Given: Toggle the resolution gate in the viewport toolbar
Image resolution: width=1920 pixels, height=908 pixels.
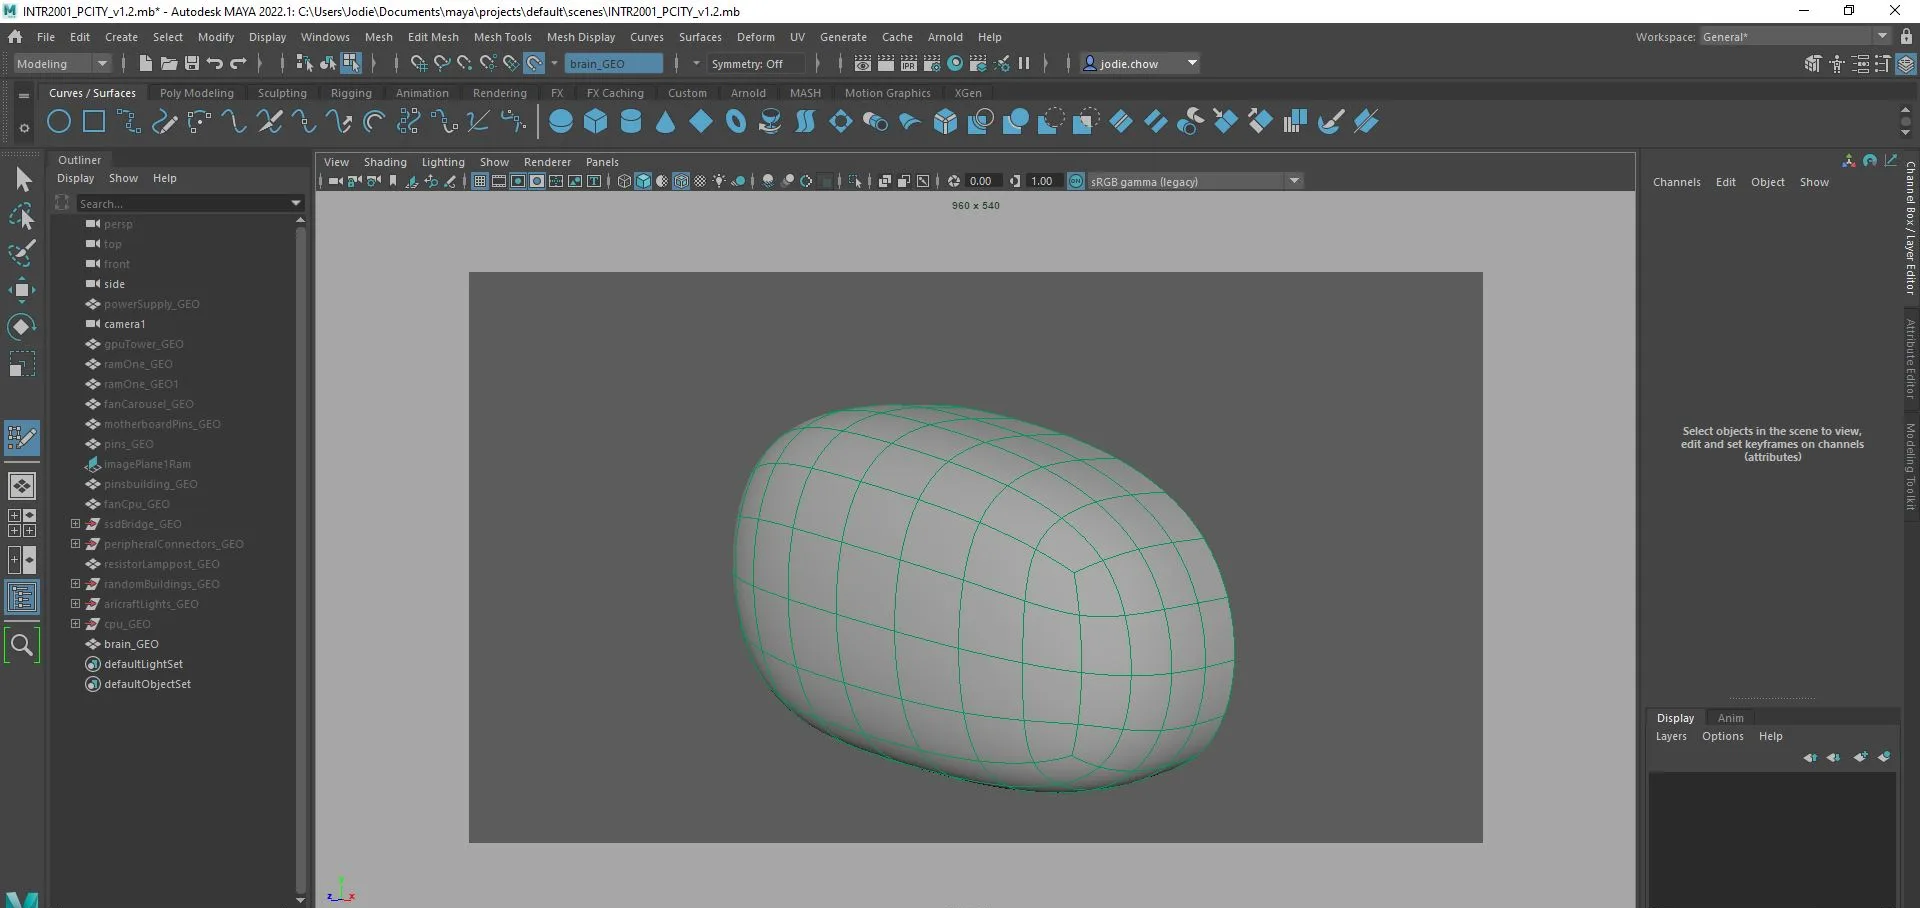Looking at the screenshot, I should 518,181.
